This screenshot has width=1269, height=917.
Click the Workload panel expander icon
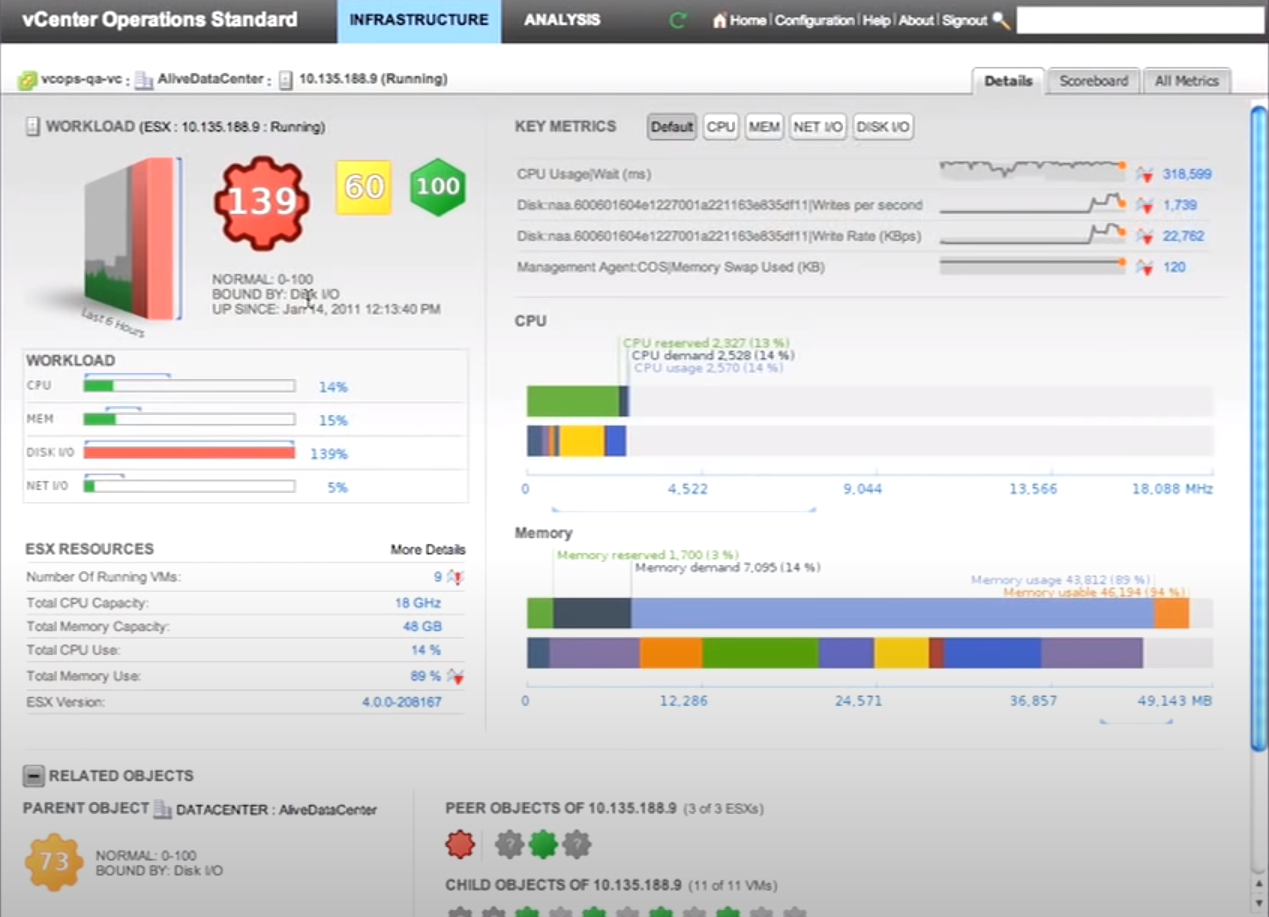31,127
